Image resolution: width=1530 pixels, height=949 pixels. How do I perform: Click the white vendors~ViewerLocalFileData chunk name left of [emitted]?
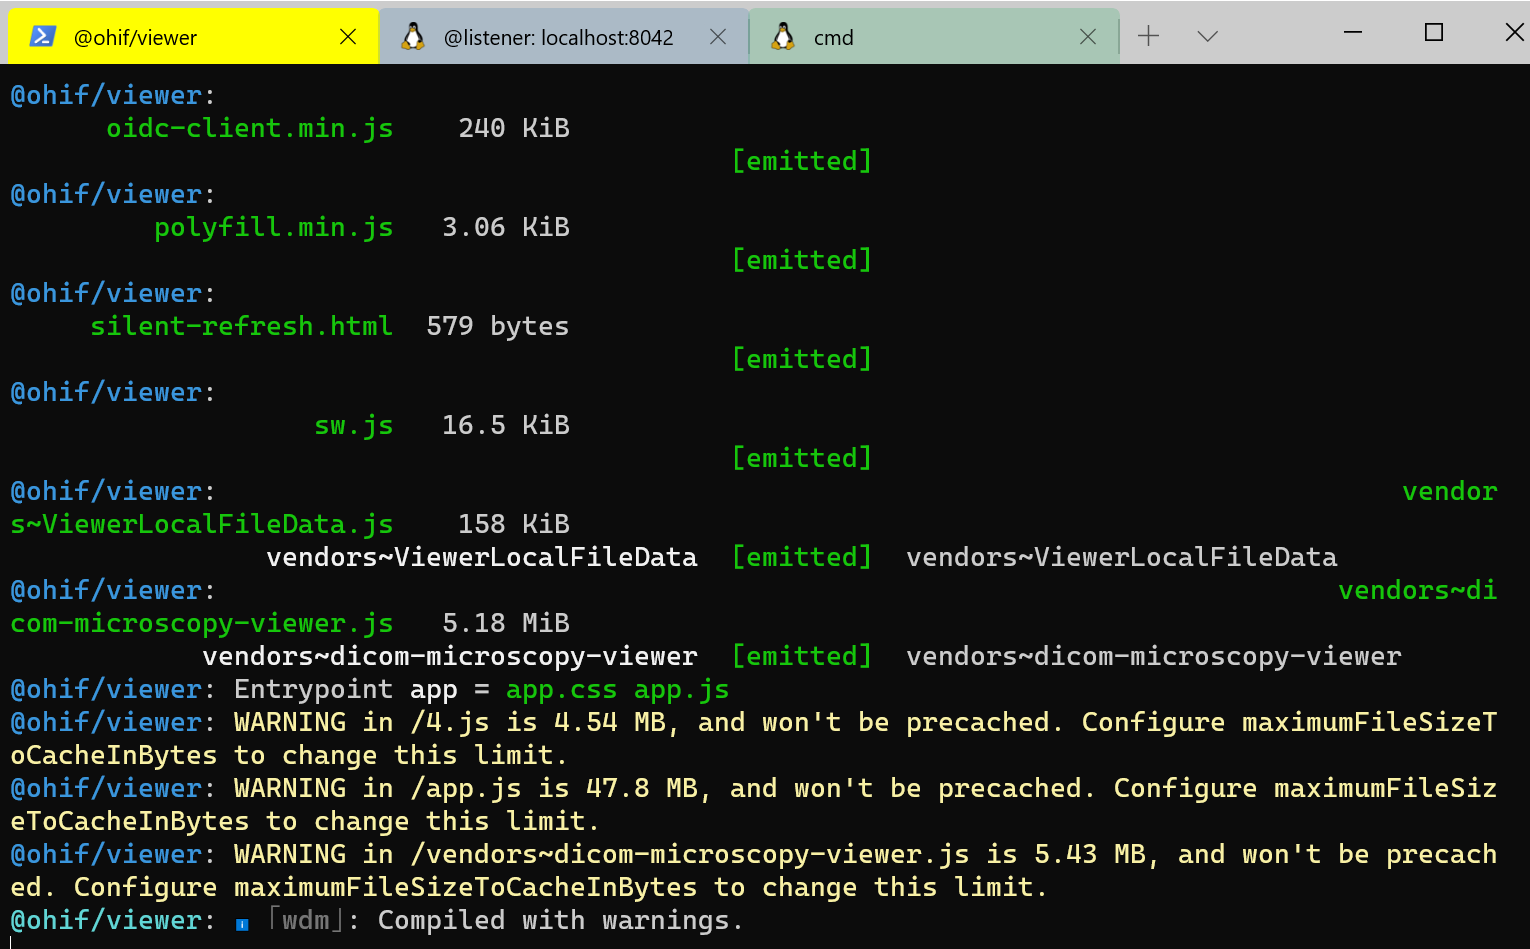(x=482, y=557)
